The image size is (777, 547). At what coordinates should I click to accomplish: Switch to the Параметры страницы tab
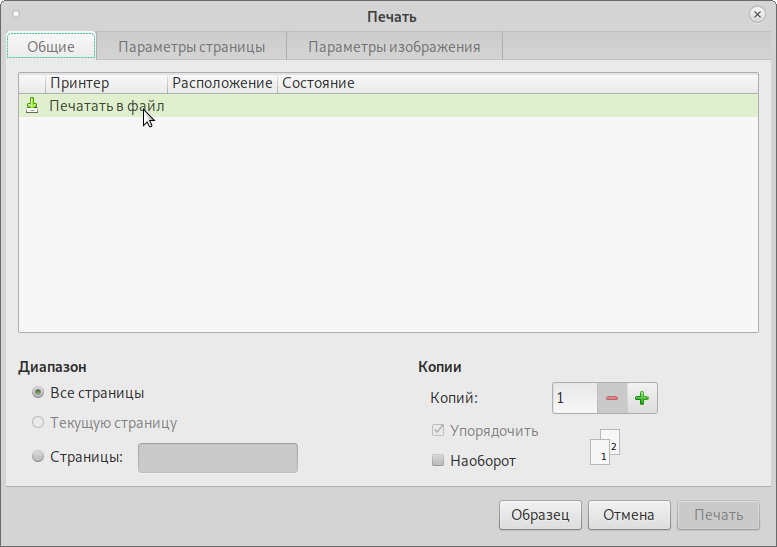(191, 46)
